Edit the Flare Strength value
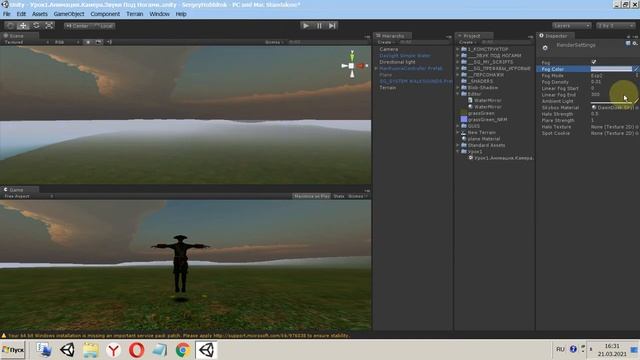The height and width of the screenshot is (360, 640). (614, 120)
